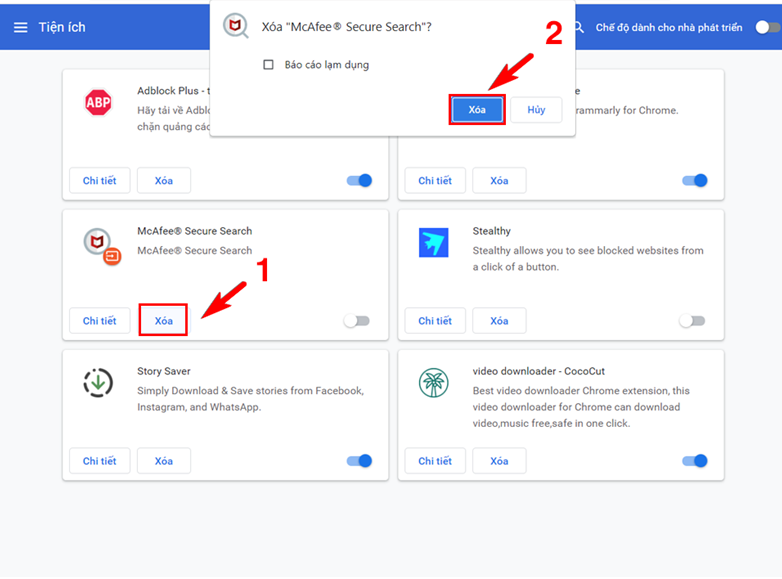This screenshot has width=782, height=579.
Task: Click the Story Saver description text
Action: pos(250,399)
